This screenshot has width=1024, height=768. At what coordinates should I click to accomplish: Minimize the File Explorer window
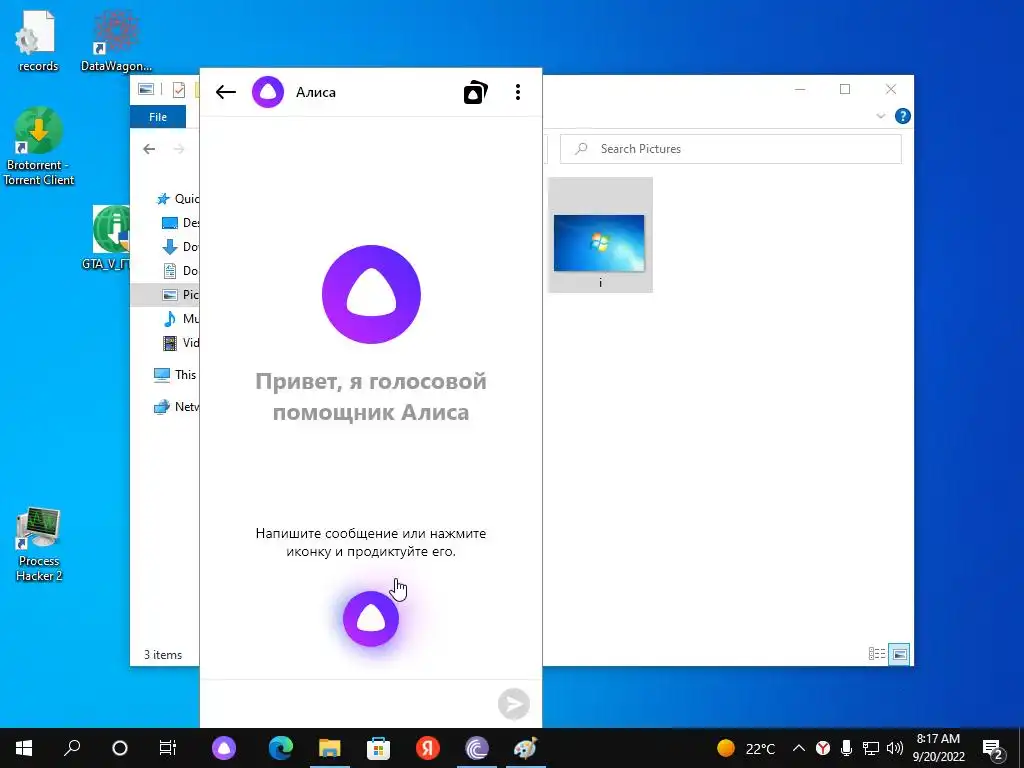point(800,89)
